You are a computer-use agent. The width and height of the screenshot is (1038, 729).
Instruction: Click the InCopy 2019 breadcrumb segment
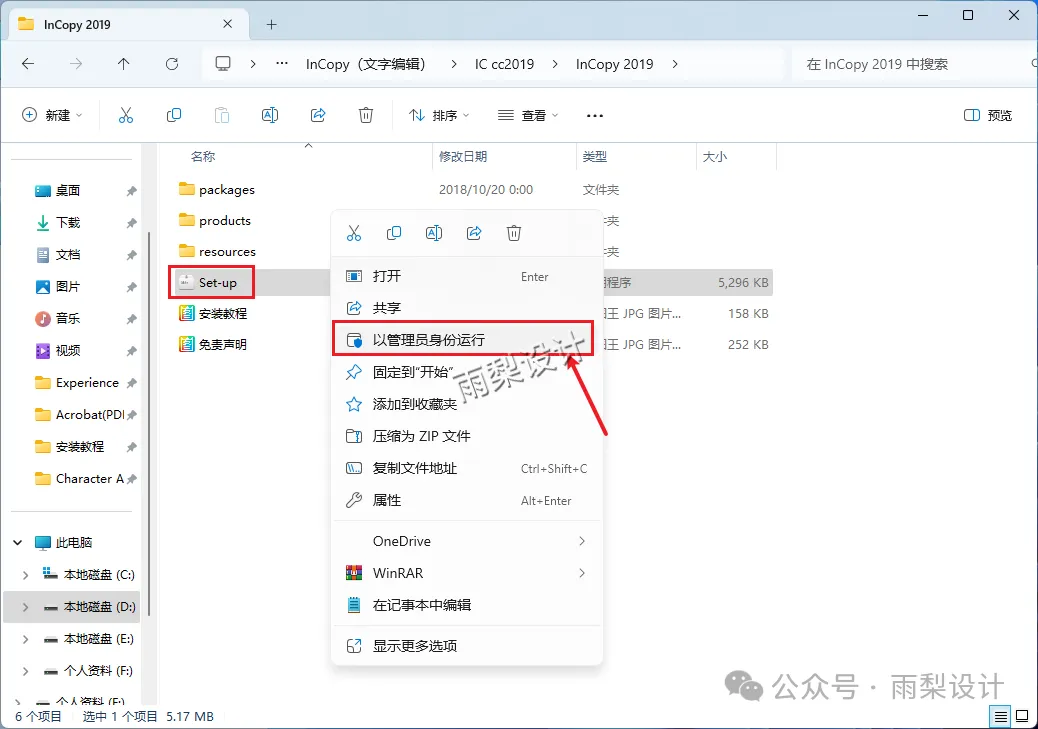pyautogui.click(x=614, y=64)
